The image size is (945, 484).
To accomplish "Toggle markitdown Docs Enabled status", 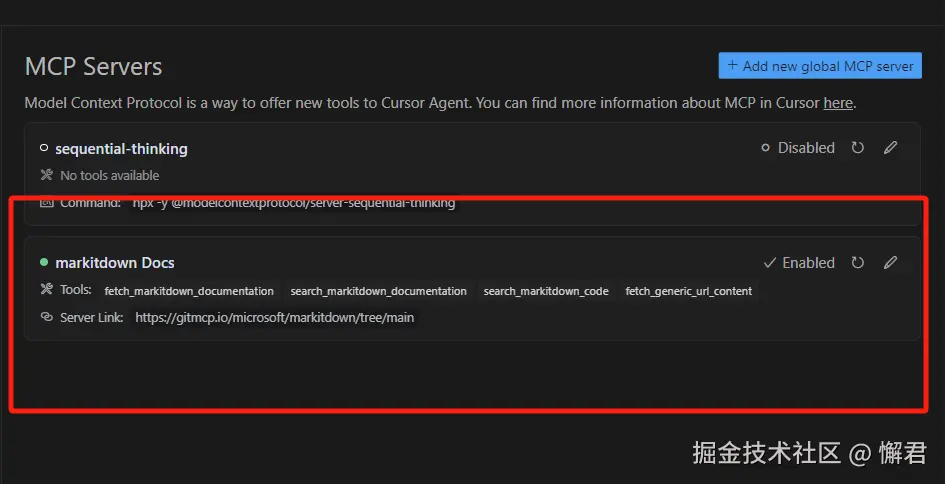I will coord(799,263).
